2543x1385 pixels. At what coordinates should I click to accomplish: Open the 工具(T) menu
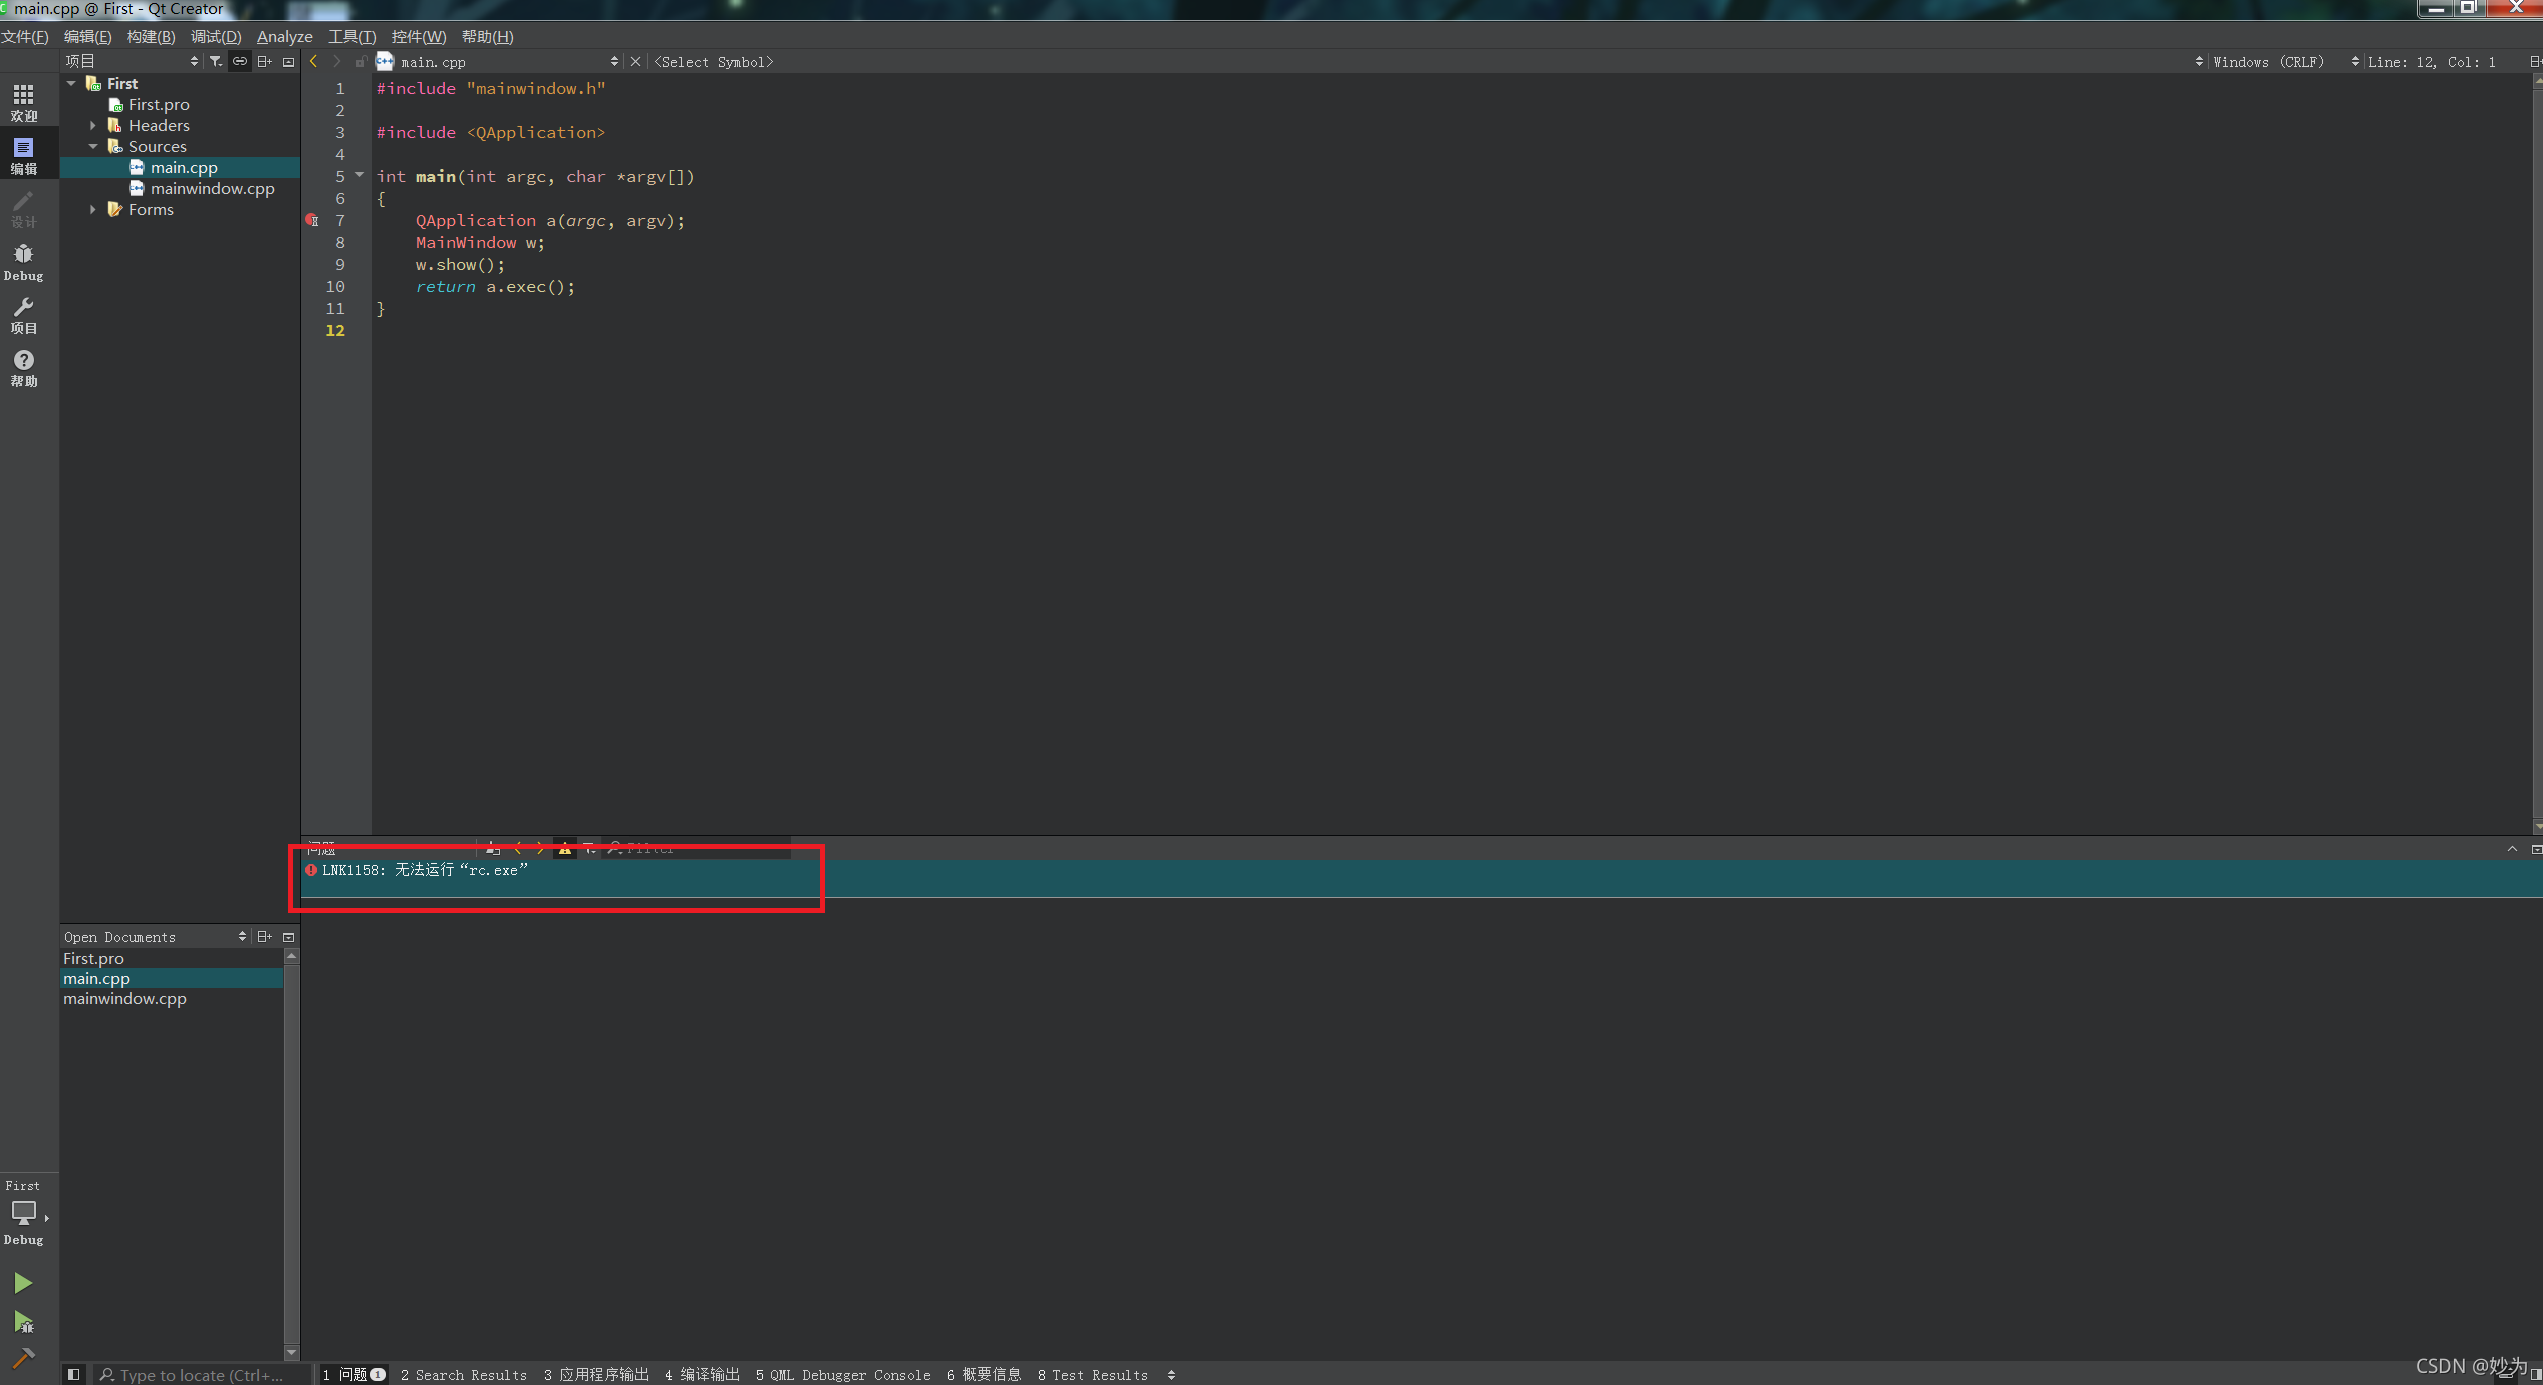pyautogui.click(x=352, y=37)
